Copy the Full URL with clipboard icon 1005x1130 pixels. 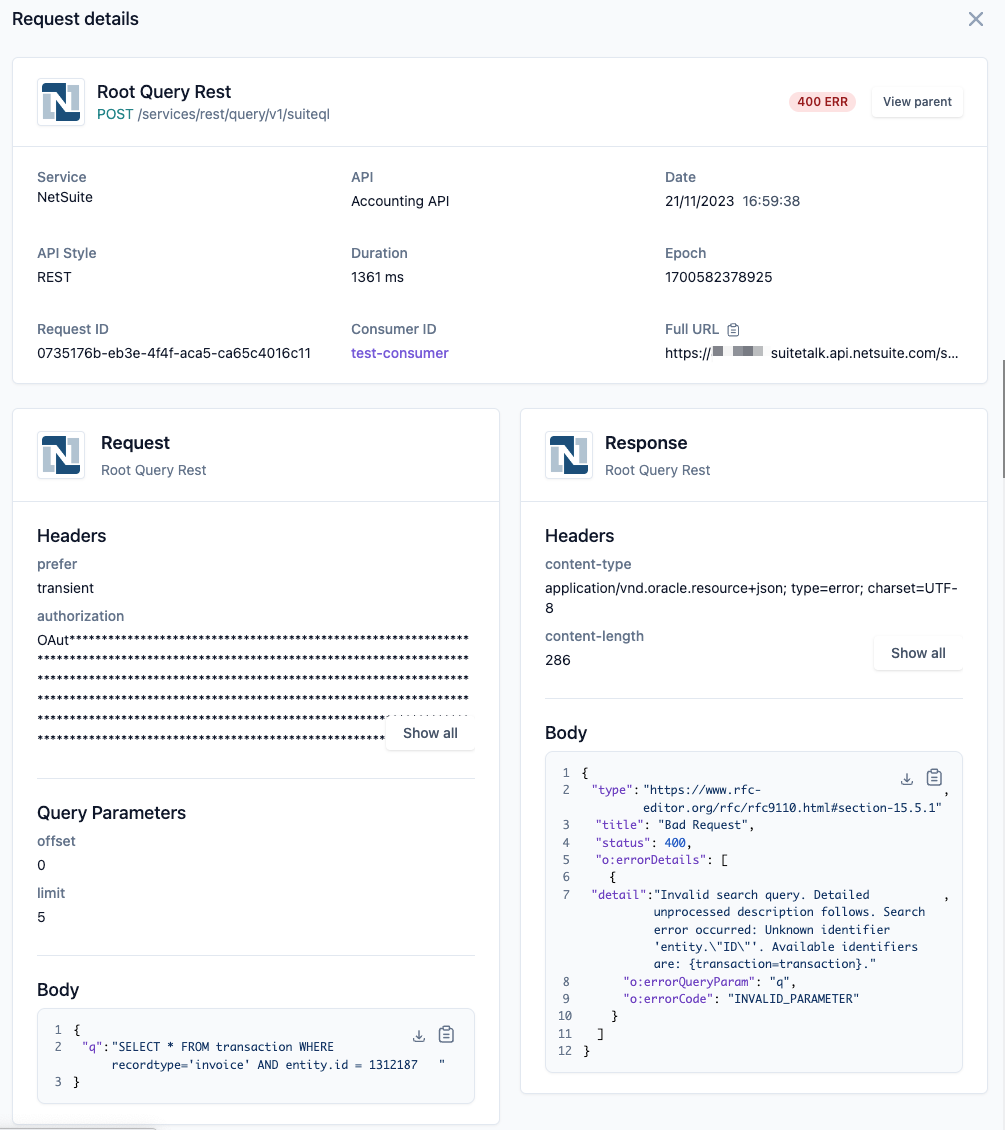point(733,330)
